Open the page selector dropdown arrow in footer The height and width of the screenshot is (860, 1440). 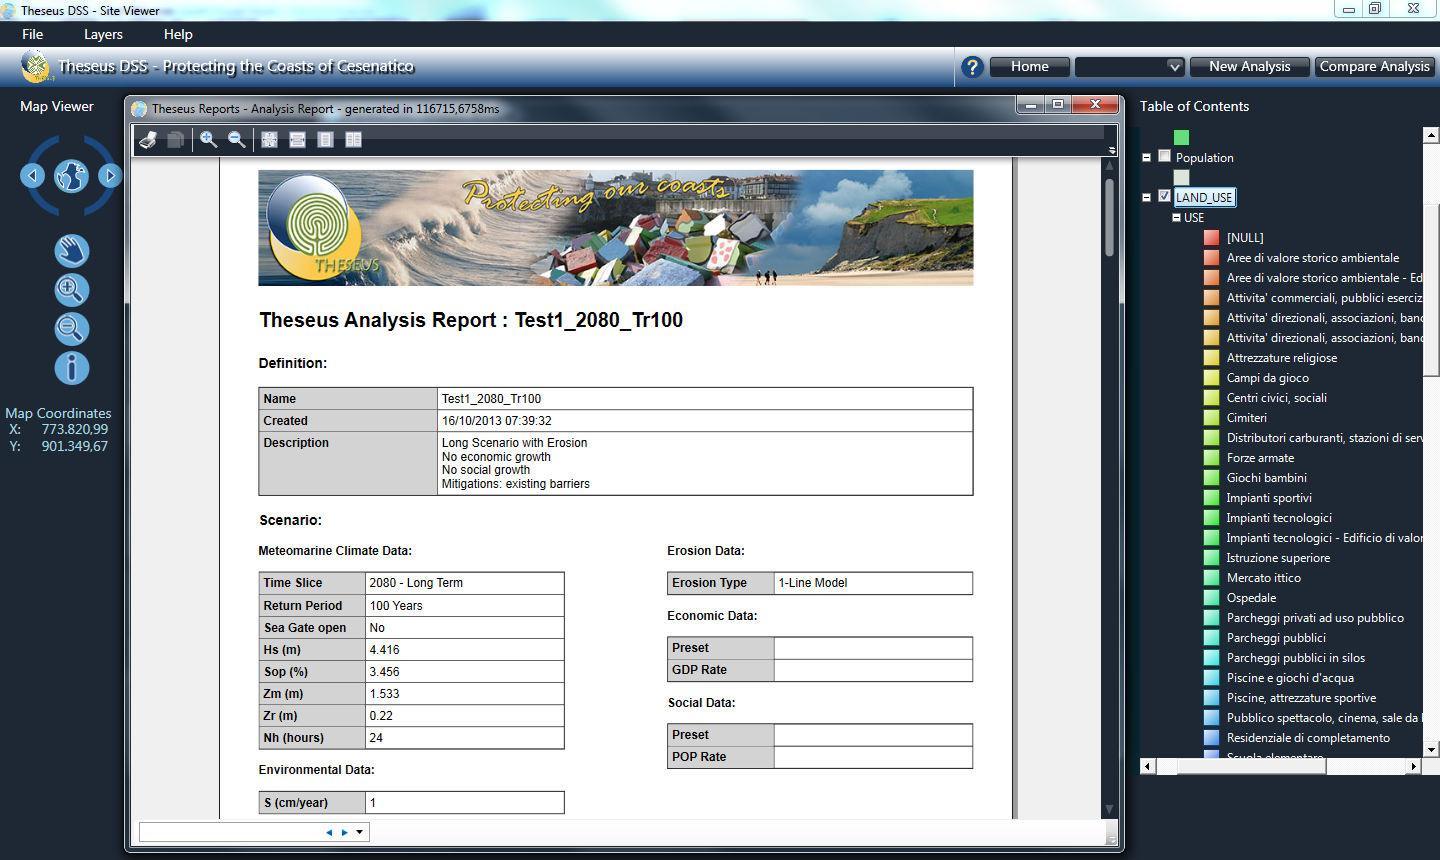point(360,832)
